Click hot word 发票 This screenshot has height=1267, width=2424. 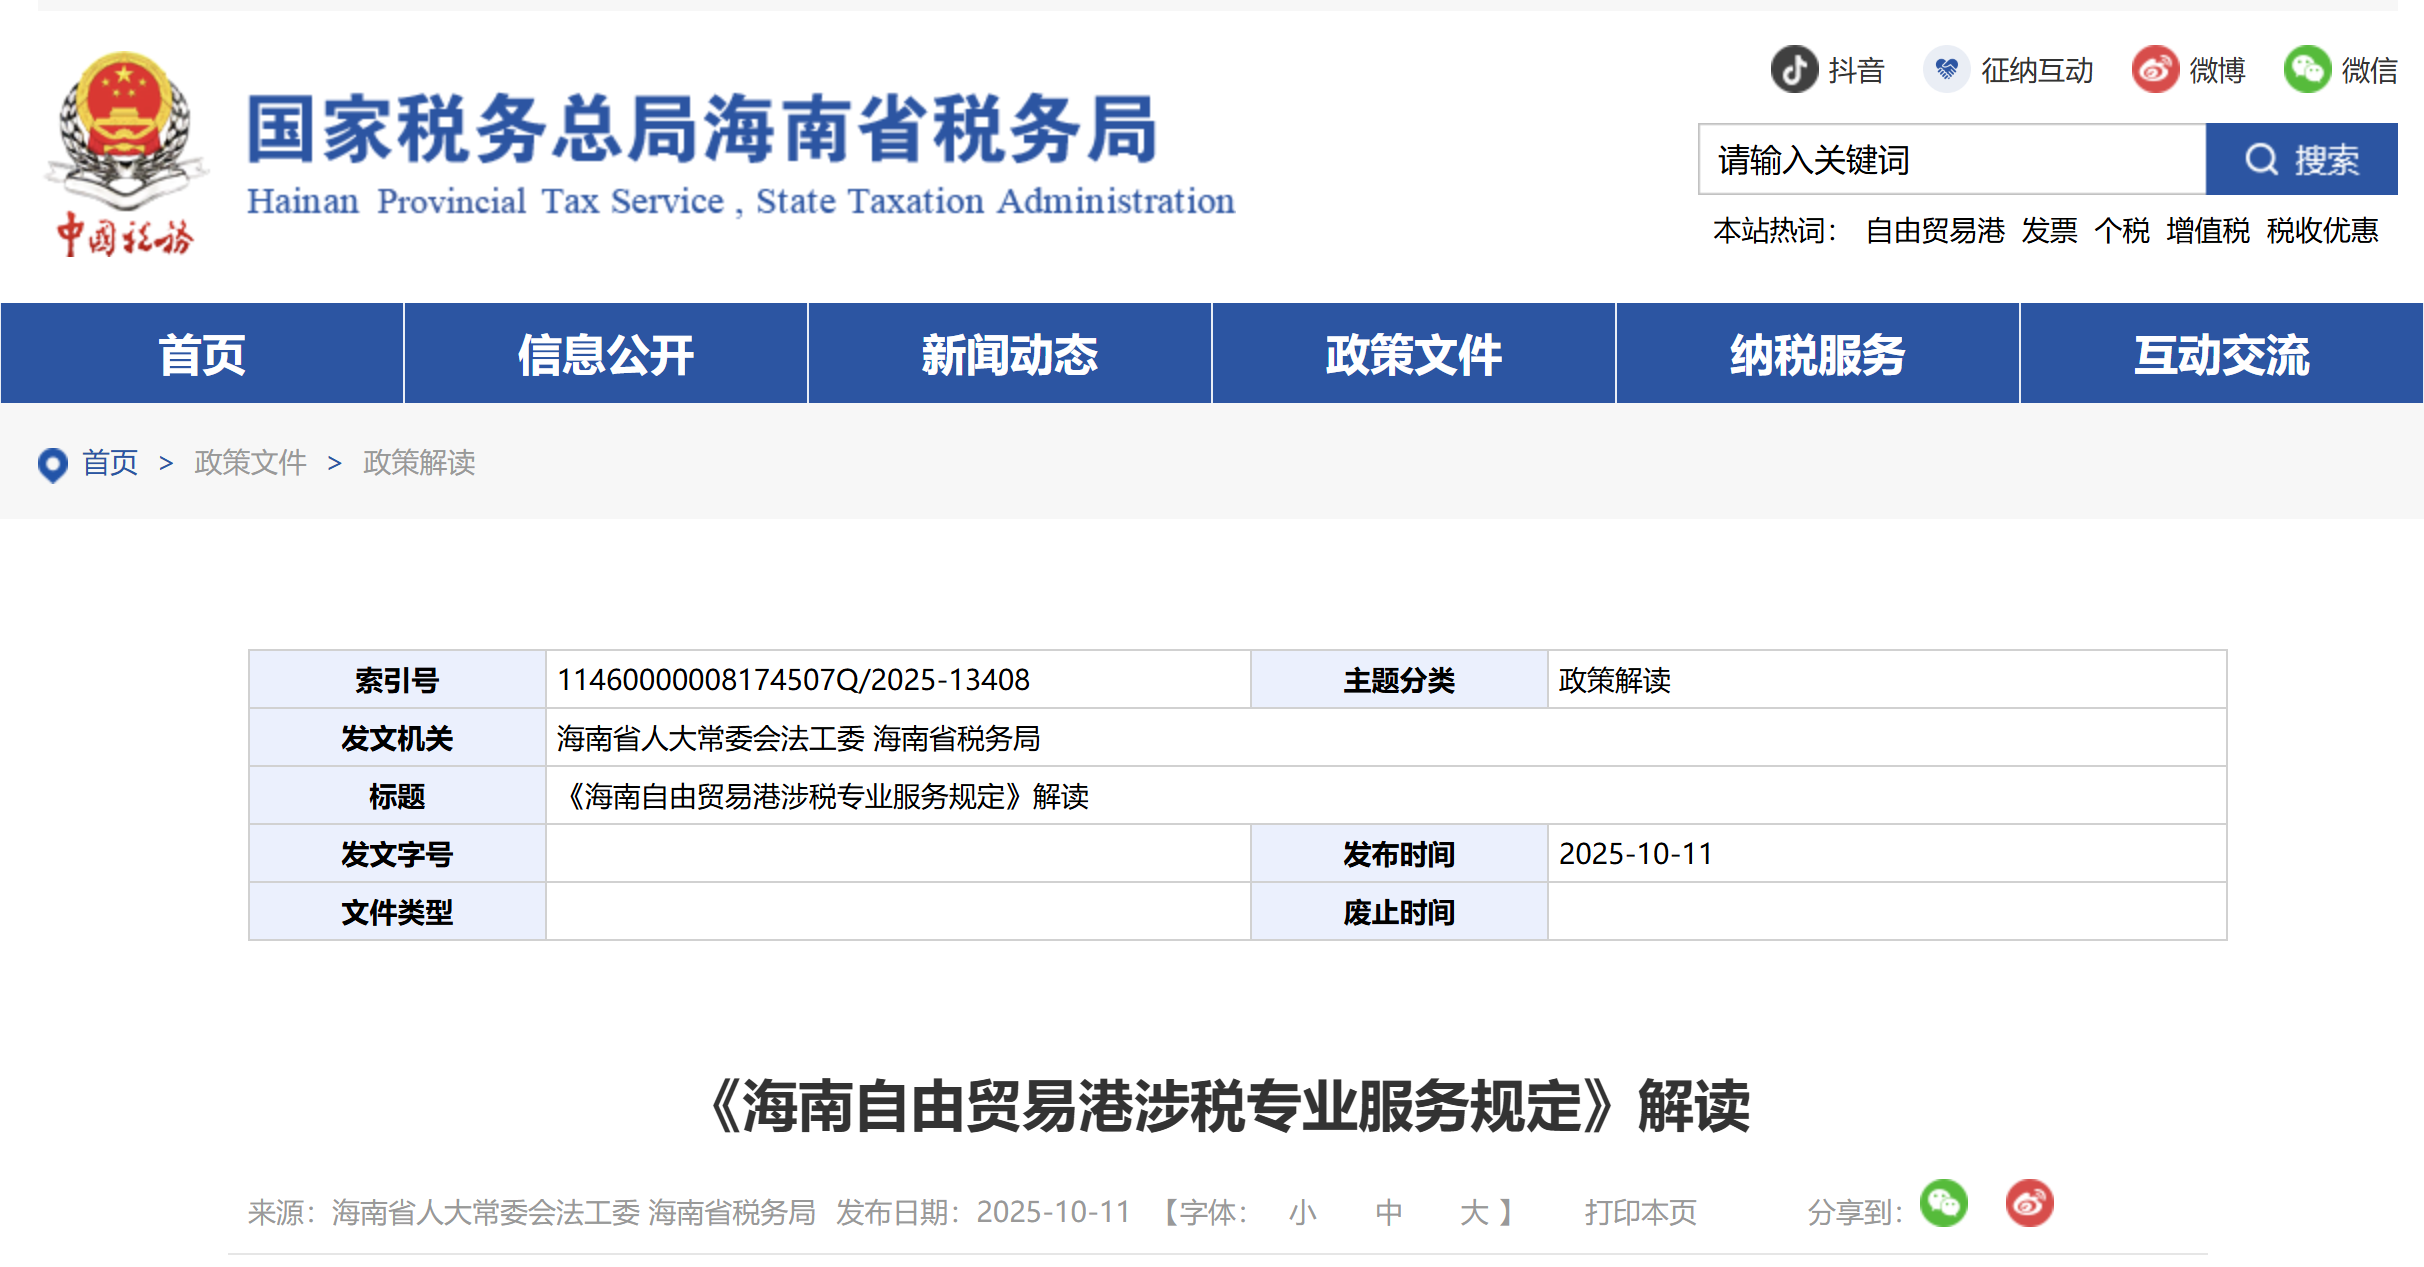tap(2049, 231)
